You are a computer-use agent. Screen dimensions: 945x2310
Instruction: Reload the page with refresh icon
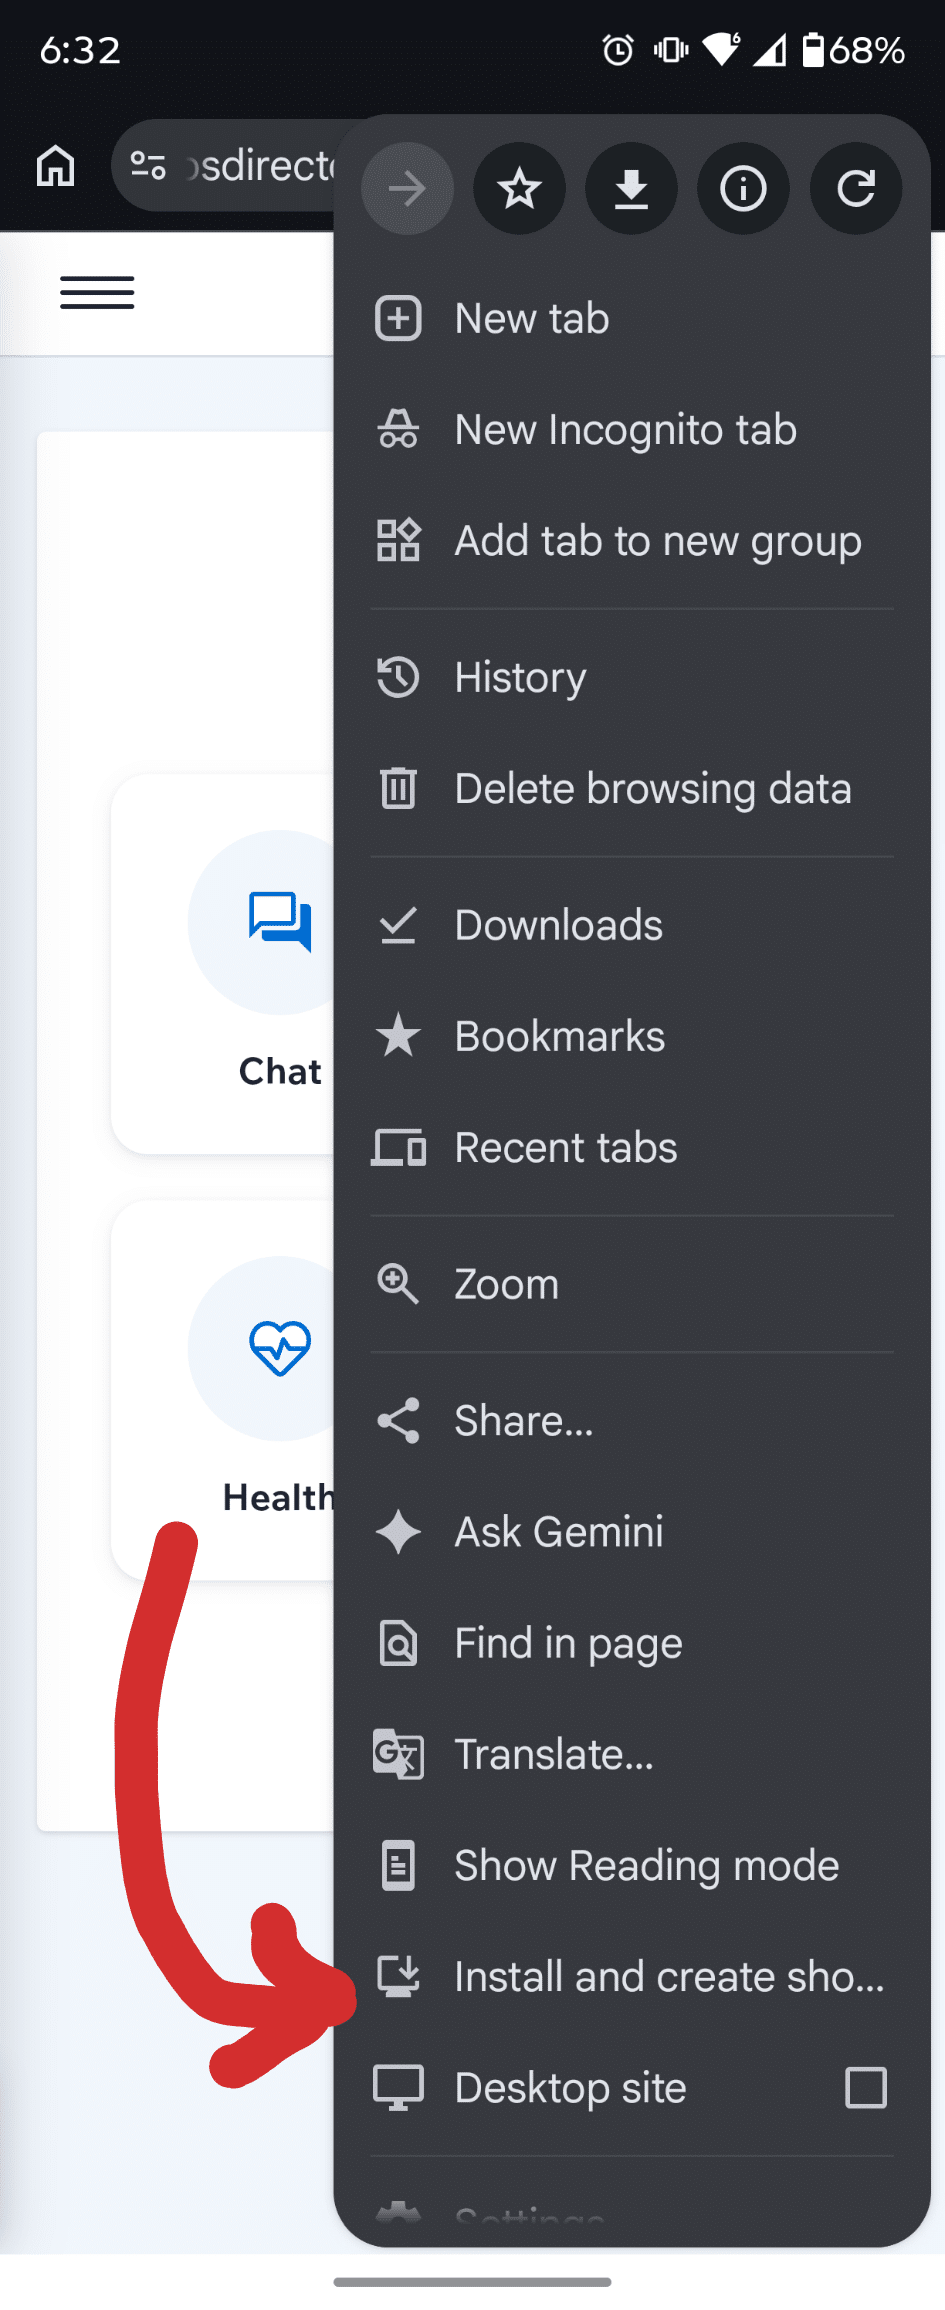[856, 188]
